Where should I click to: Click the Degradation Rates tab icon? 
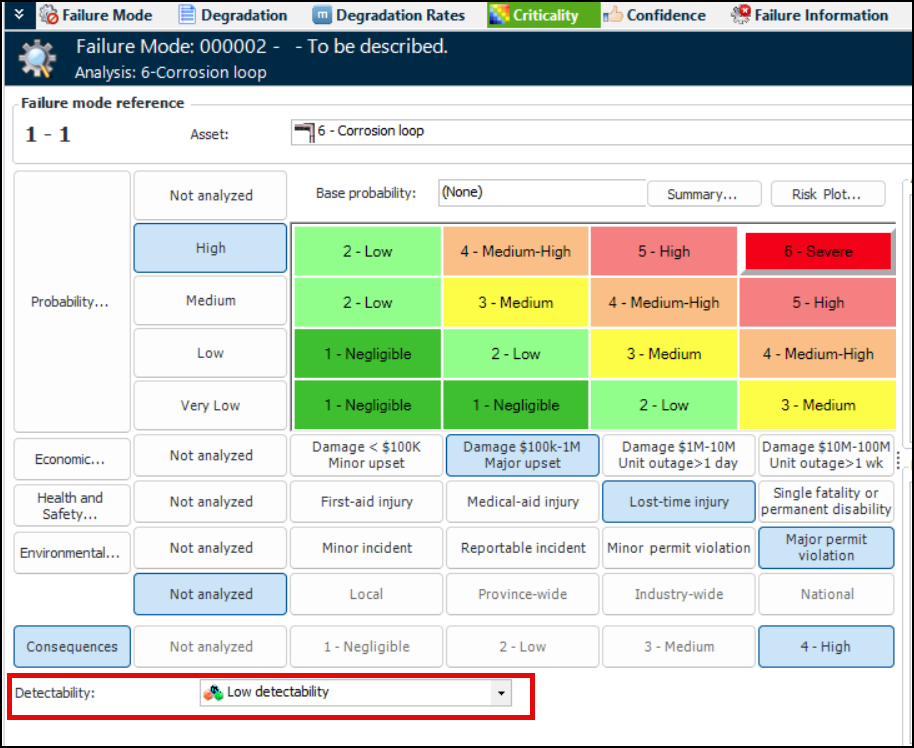(x=322, y=15)
